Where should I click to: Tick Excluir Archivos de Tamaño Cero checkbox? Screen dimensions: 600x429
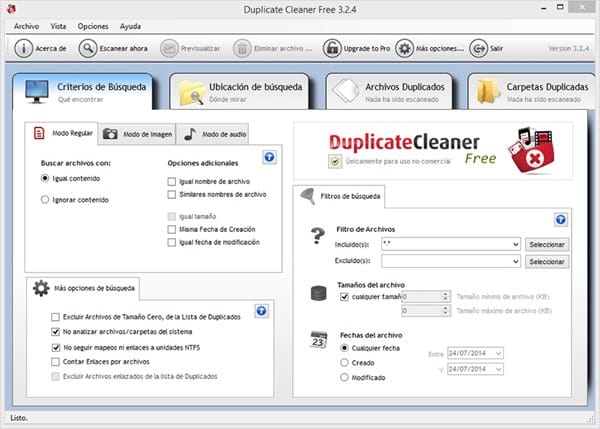[x=55, y=317]
